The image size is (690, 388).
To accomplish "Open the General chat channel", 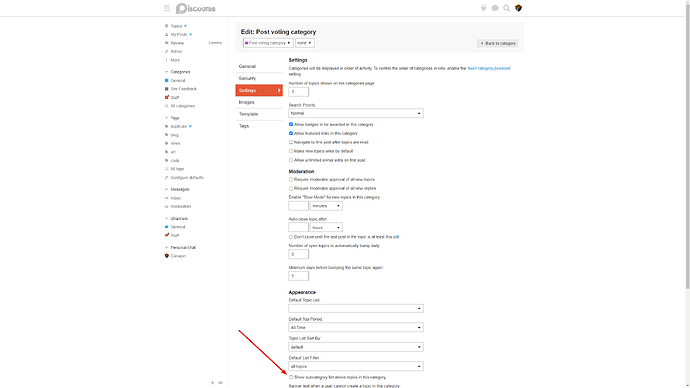I will 178,227.
